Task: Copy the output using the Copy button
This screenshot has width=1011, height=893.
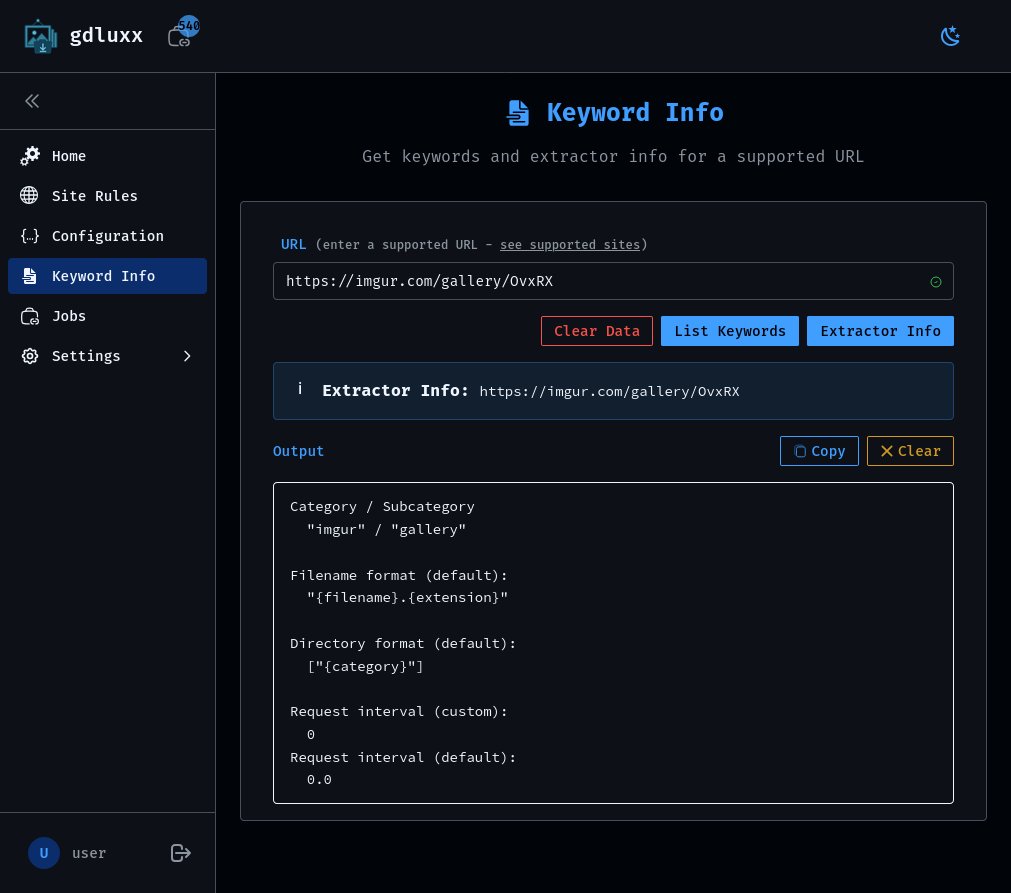Action: (x=819, y=450)
